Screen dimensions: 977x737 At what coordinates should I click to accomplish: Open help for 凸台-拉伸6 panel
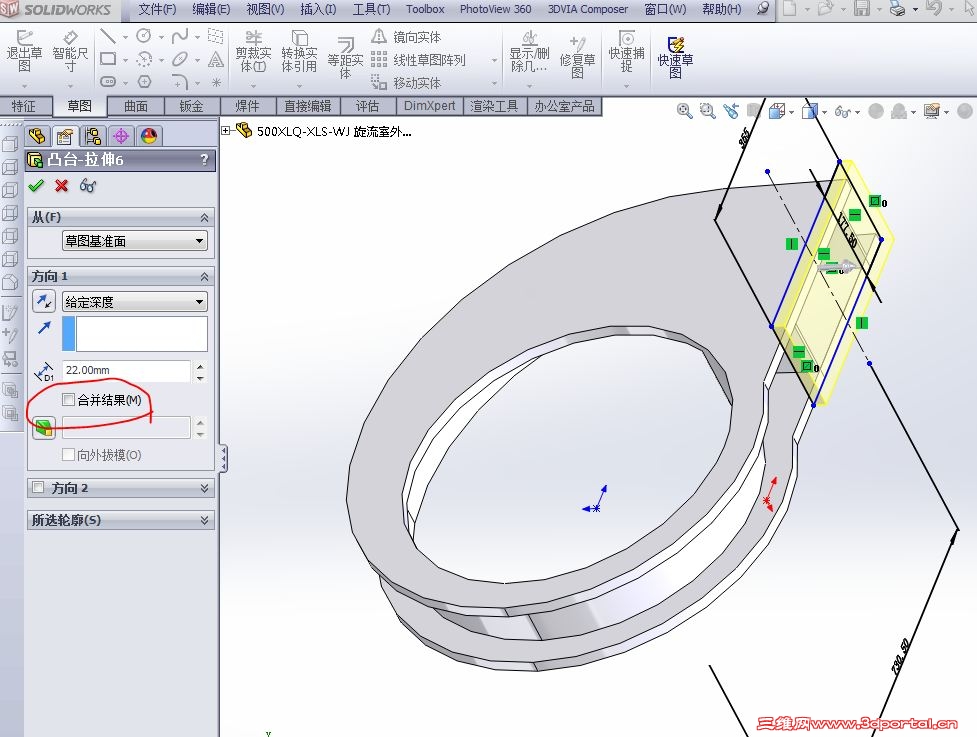pos(204,160)
